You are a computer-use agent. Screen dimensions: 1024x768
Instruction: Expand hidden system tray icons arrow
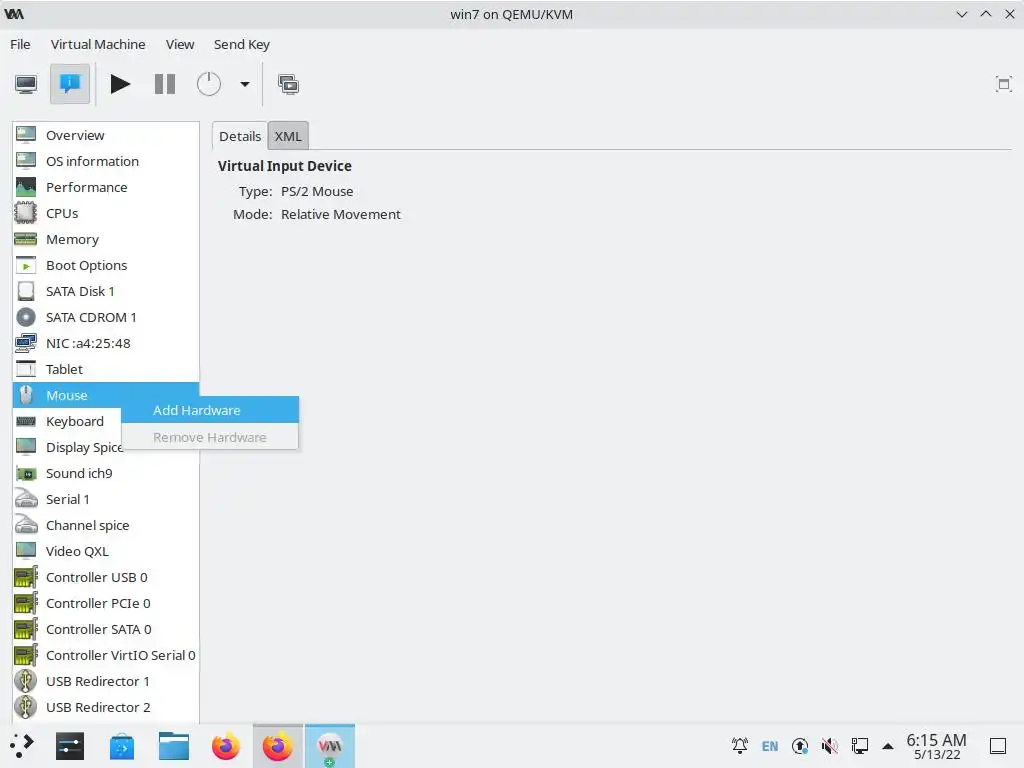pos(888,746)
